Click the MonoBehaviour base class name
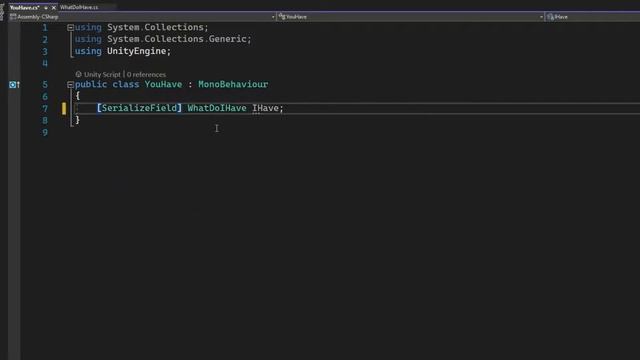This screenshot has height=360, width=640. [x=233, y=84]
